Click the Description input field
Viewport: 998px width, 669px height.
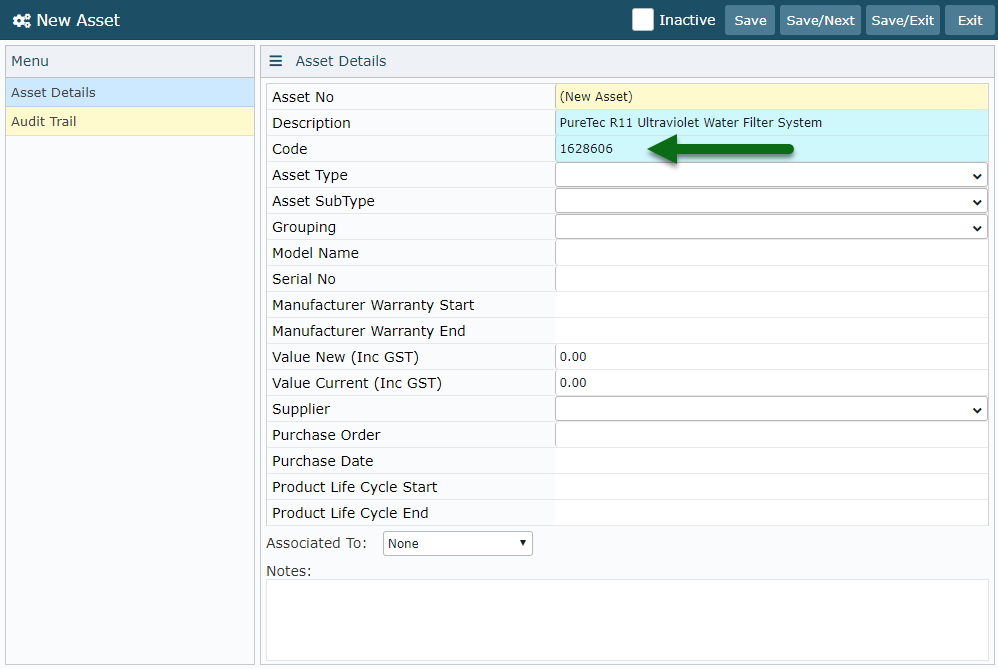click(771, 123)
